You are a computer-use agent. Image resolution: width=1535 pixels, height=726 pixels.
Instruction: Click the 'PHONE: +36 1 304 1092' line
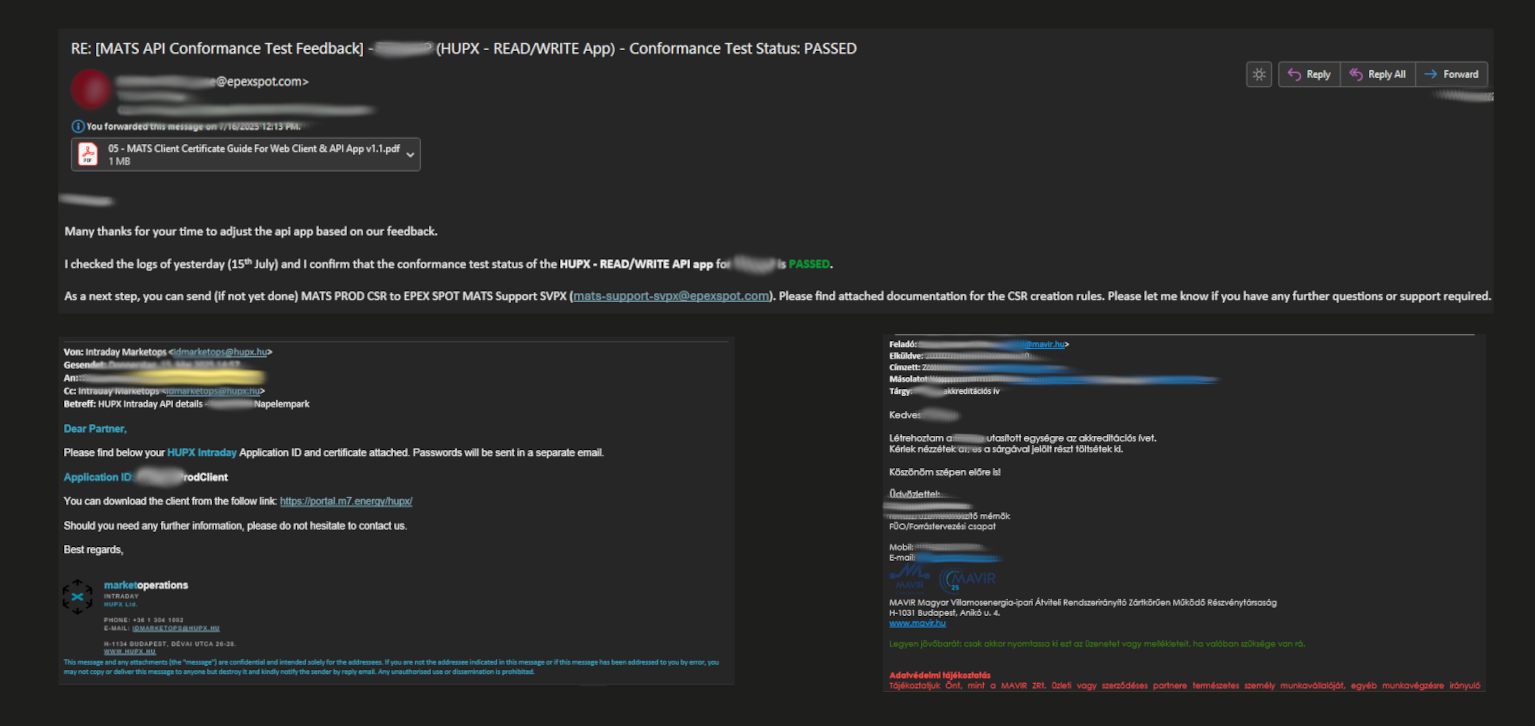pyautogui.click(x=143, y=620)
